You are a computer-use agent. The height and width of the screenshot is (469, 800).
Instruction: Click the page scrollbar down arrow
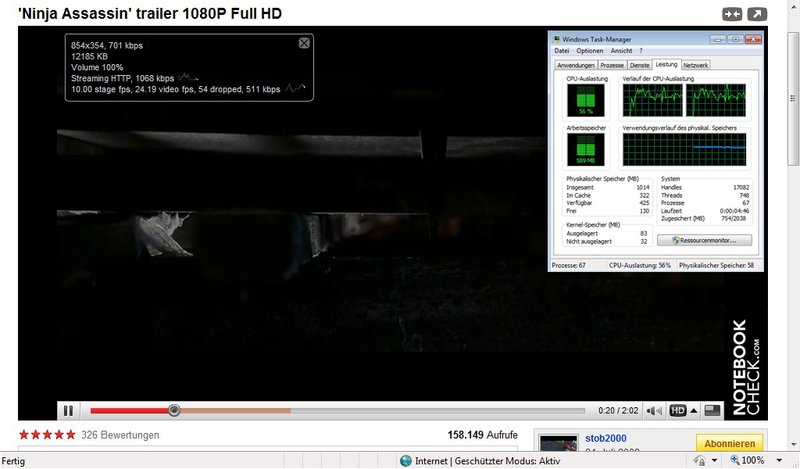(793, 445)
